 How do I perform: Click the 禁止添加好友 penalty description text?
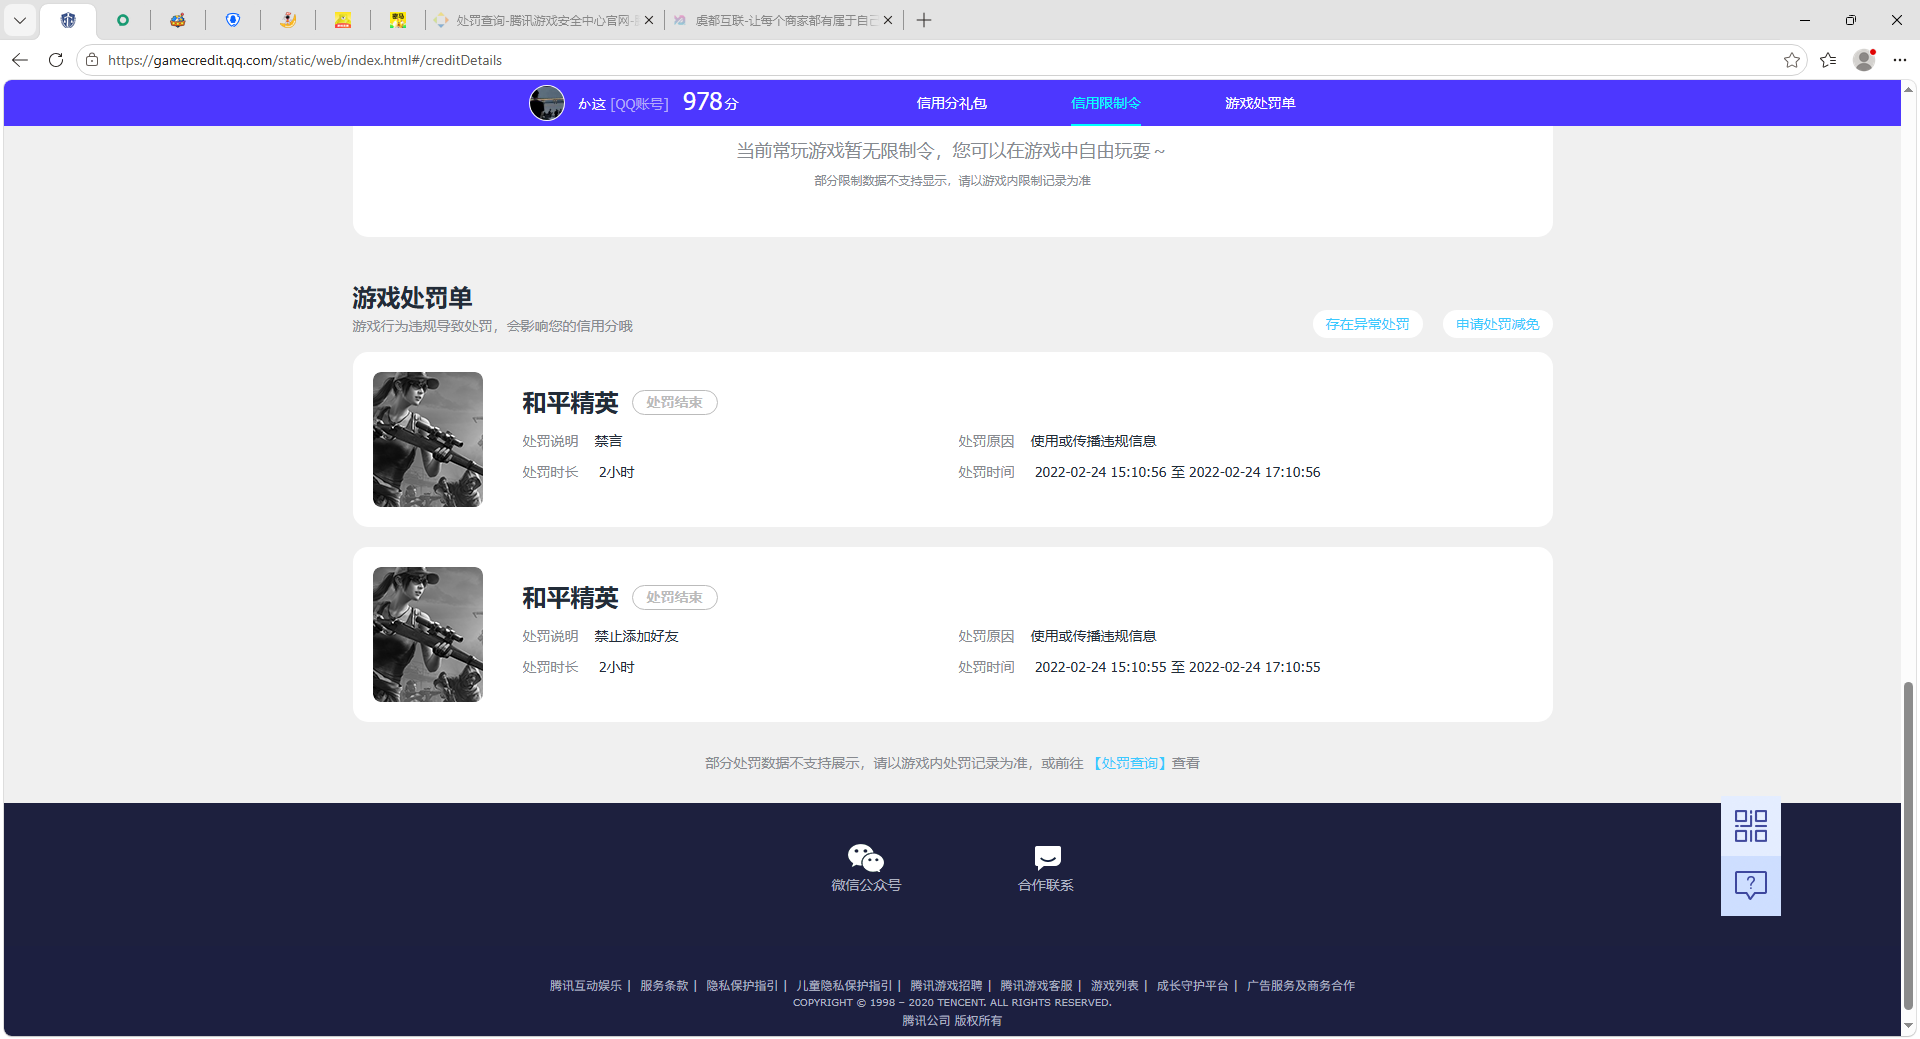pyautogui.click(x=636, y=636)
